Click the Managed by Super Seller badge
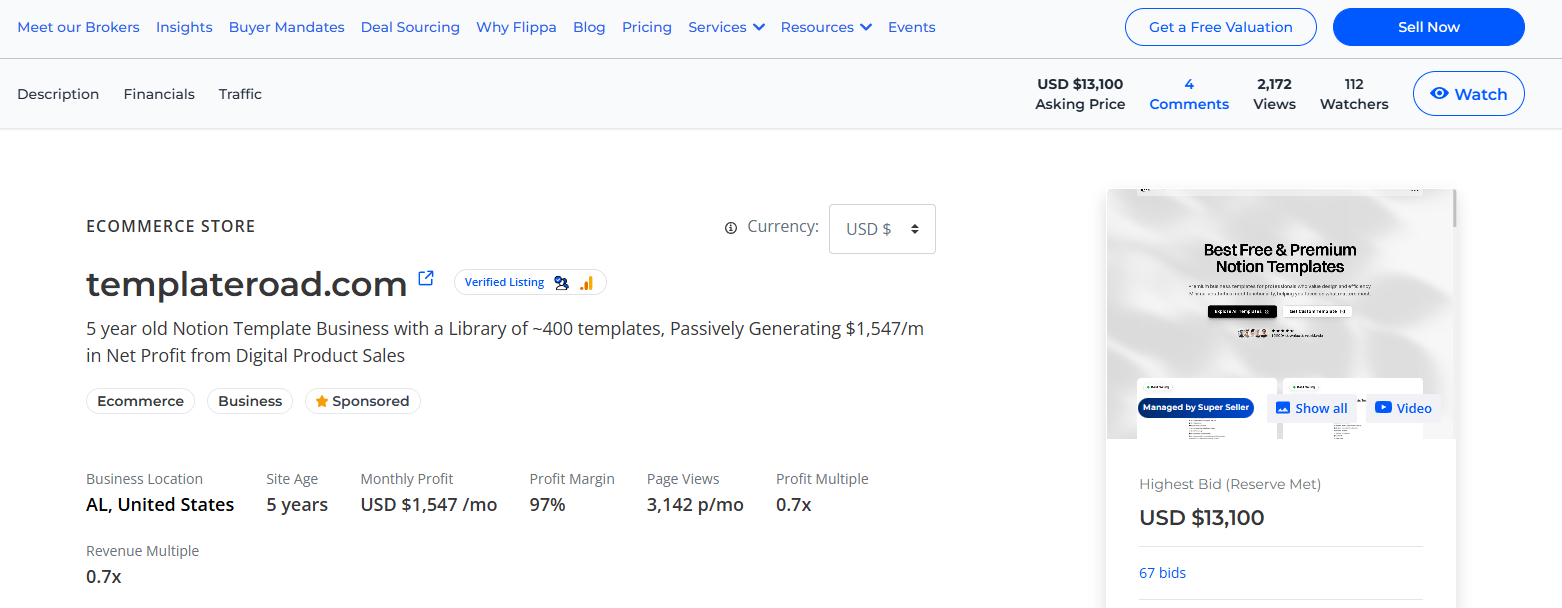Image resolution: width=1562 pixels, height=608 pixels. (x=1195, y=408)
